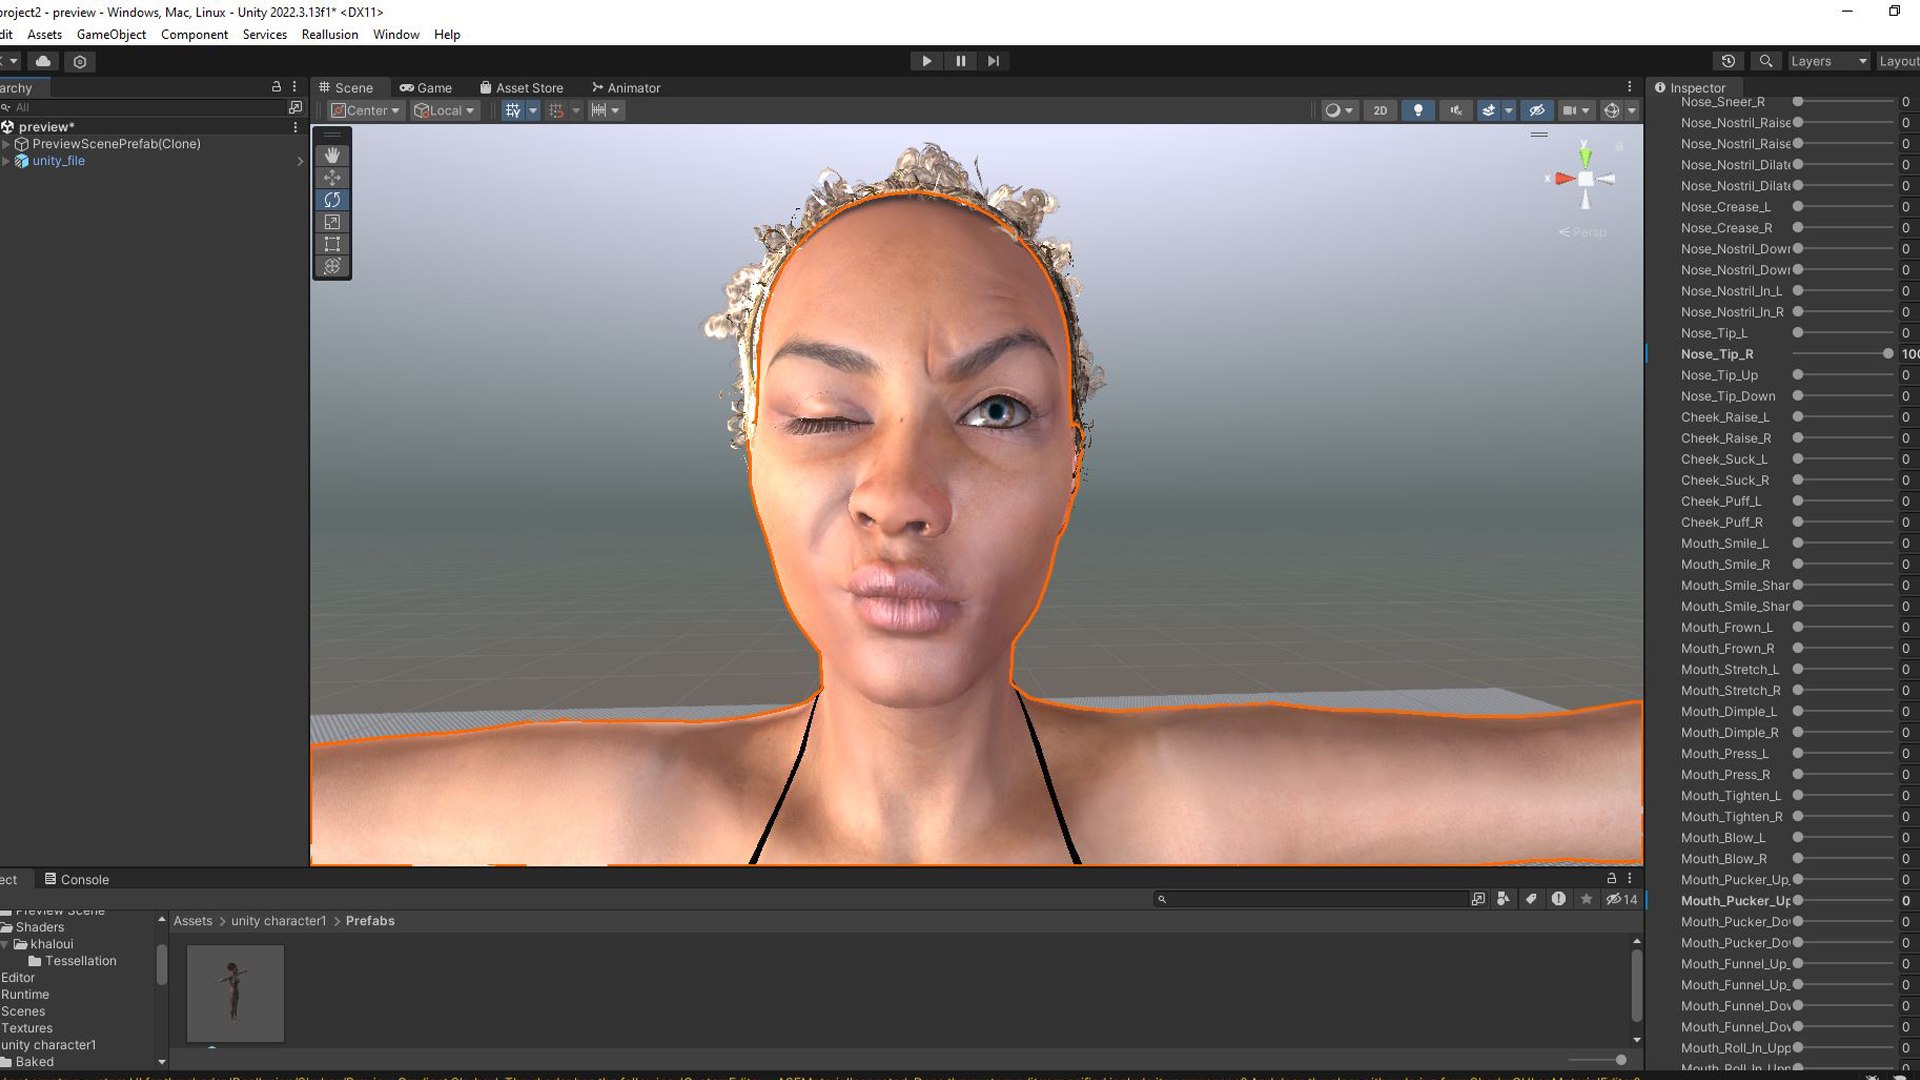Click the Pause button
The width and height of the screenshot is (1920, 1080).
point(961,61)
